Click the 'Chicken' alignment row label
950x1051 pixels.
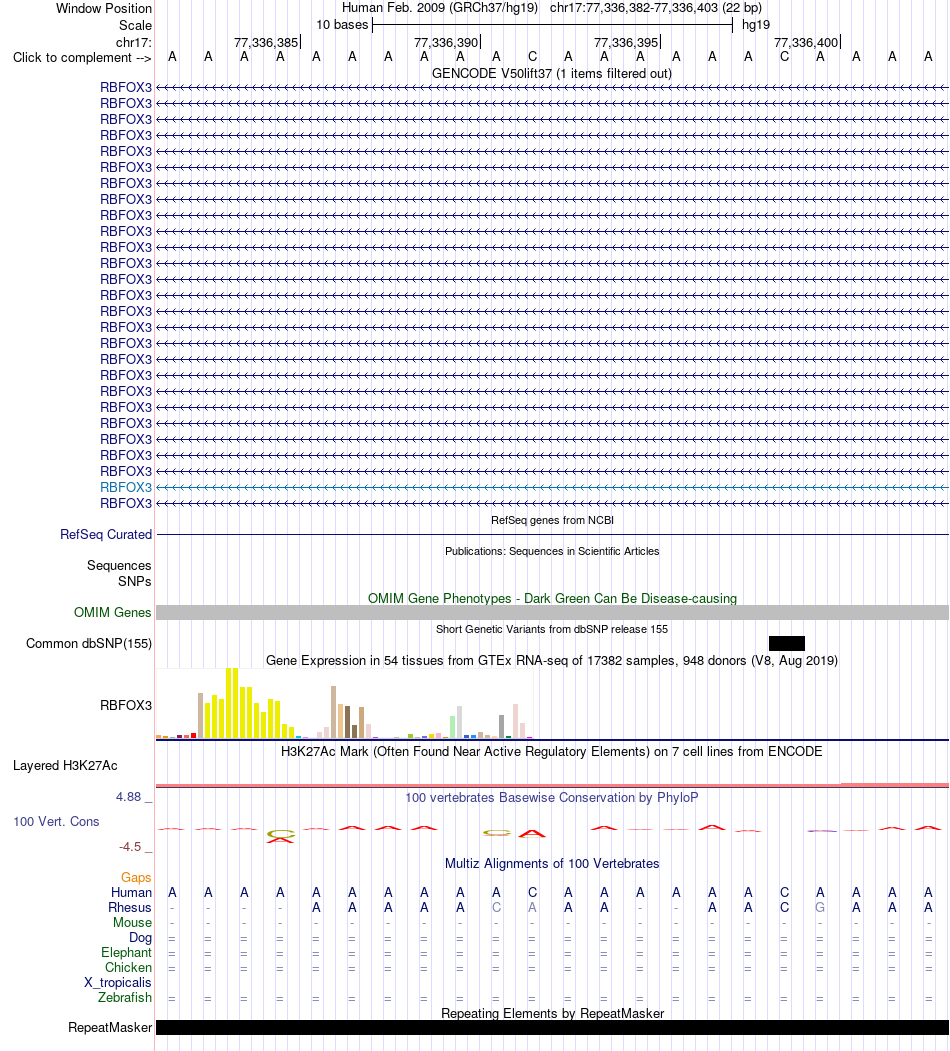tap(128, 968)
